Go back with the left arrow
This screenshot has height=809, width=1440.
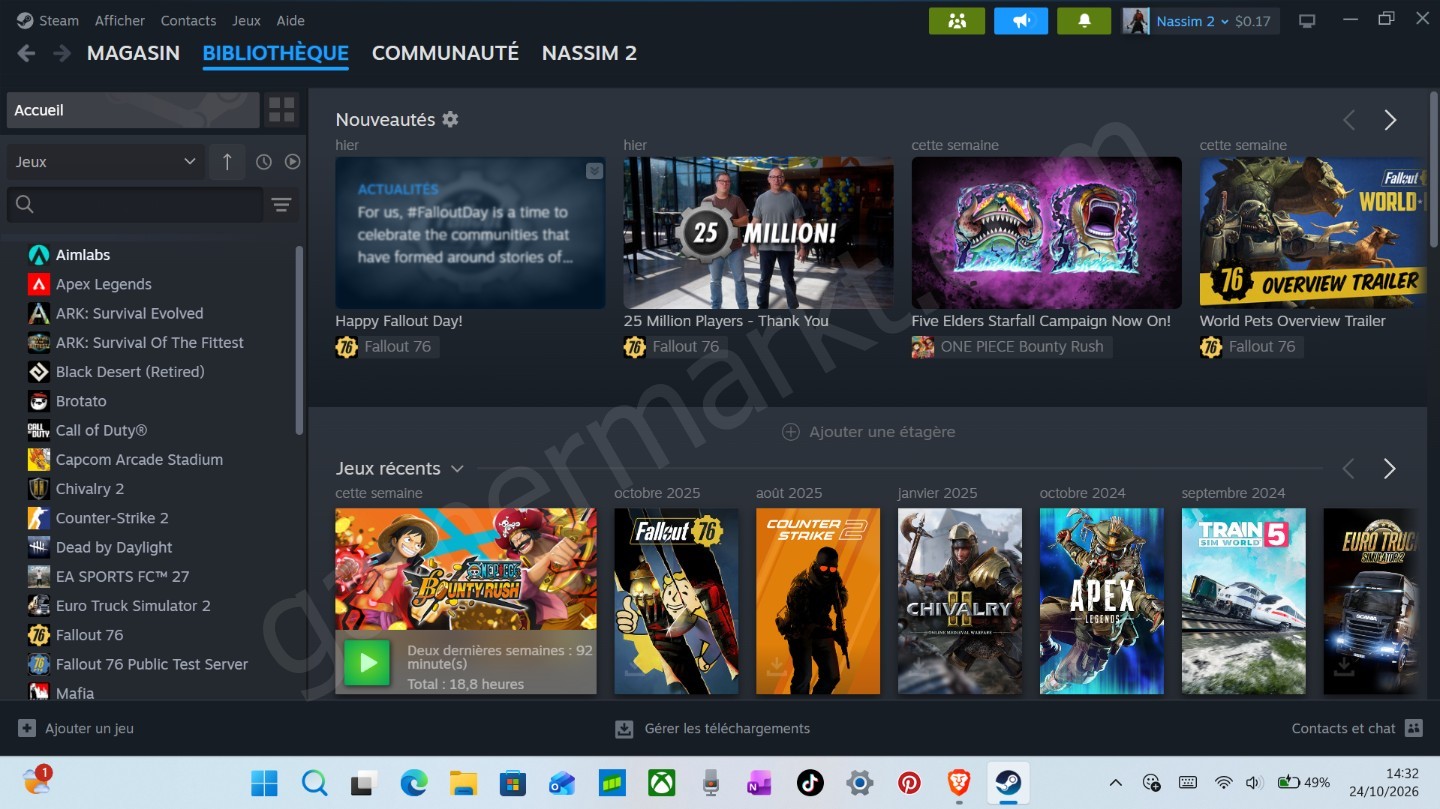26,53
